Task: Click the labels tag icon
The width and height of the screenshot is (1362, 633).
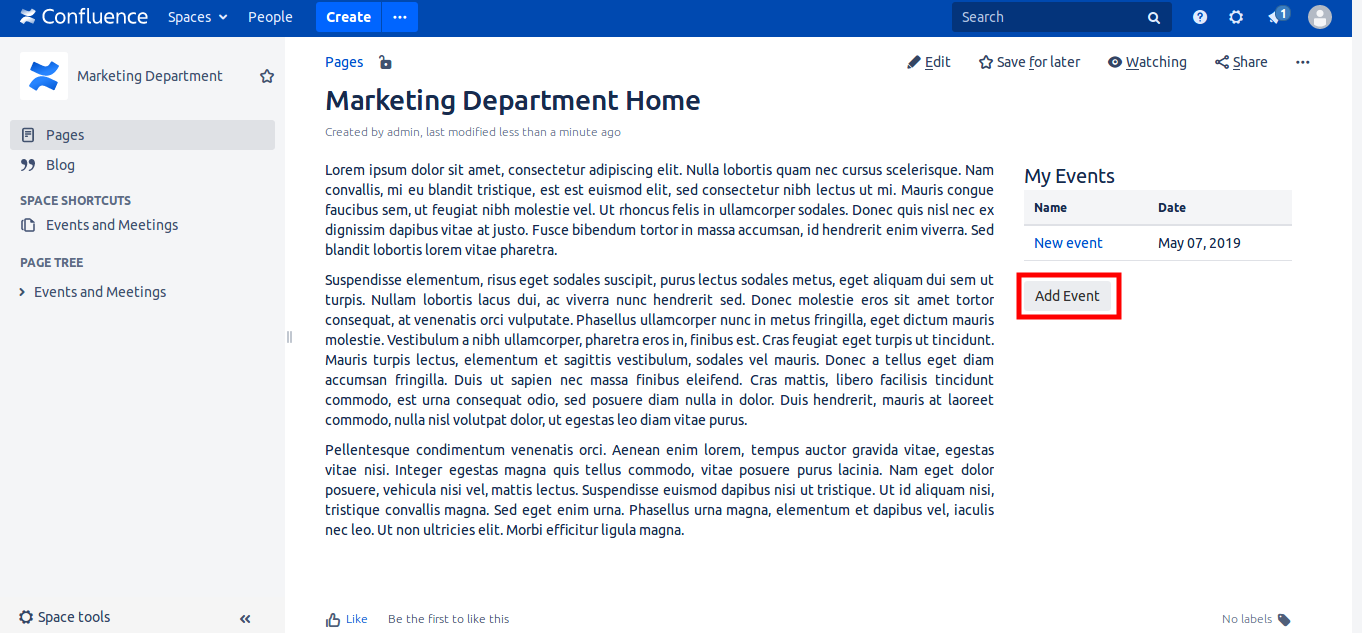Action: [x=1285, y=619]
